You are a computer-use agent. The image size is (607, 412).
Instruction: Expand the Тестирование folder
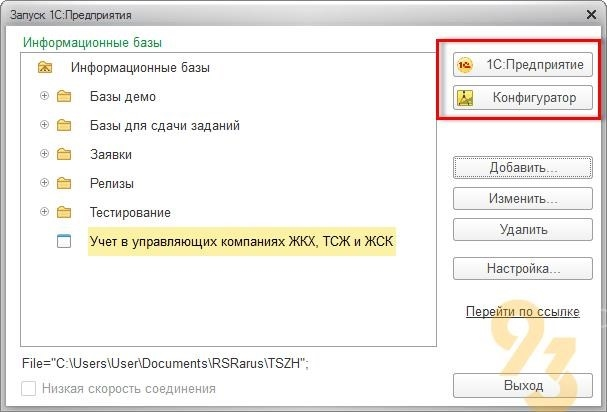click(x=45, y=211)
